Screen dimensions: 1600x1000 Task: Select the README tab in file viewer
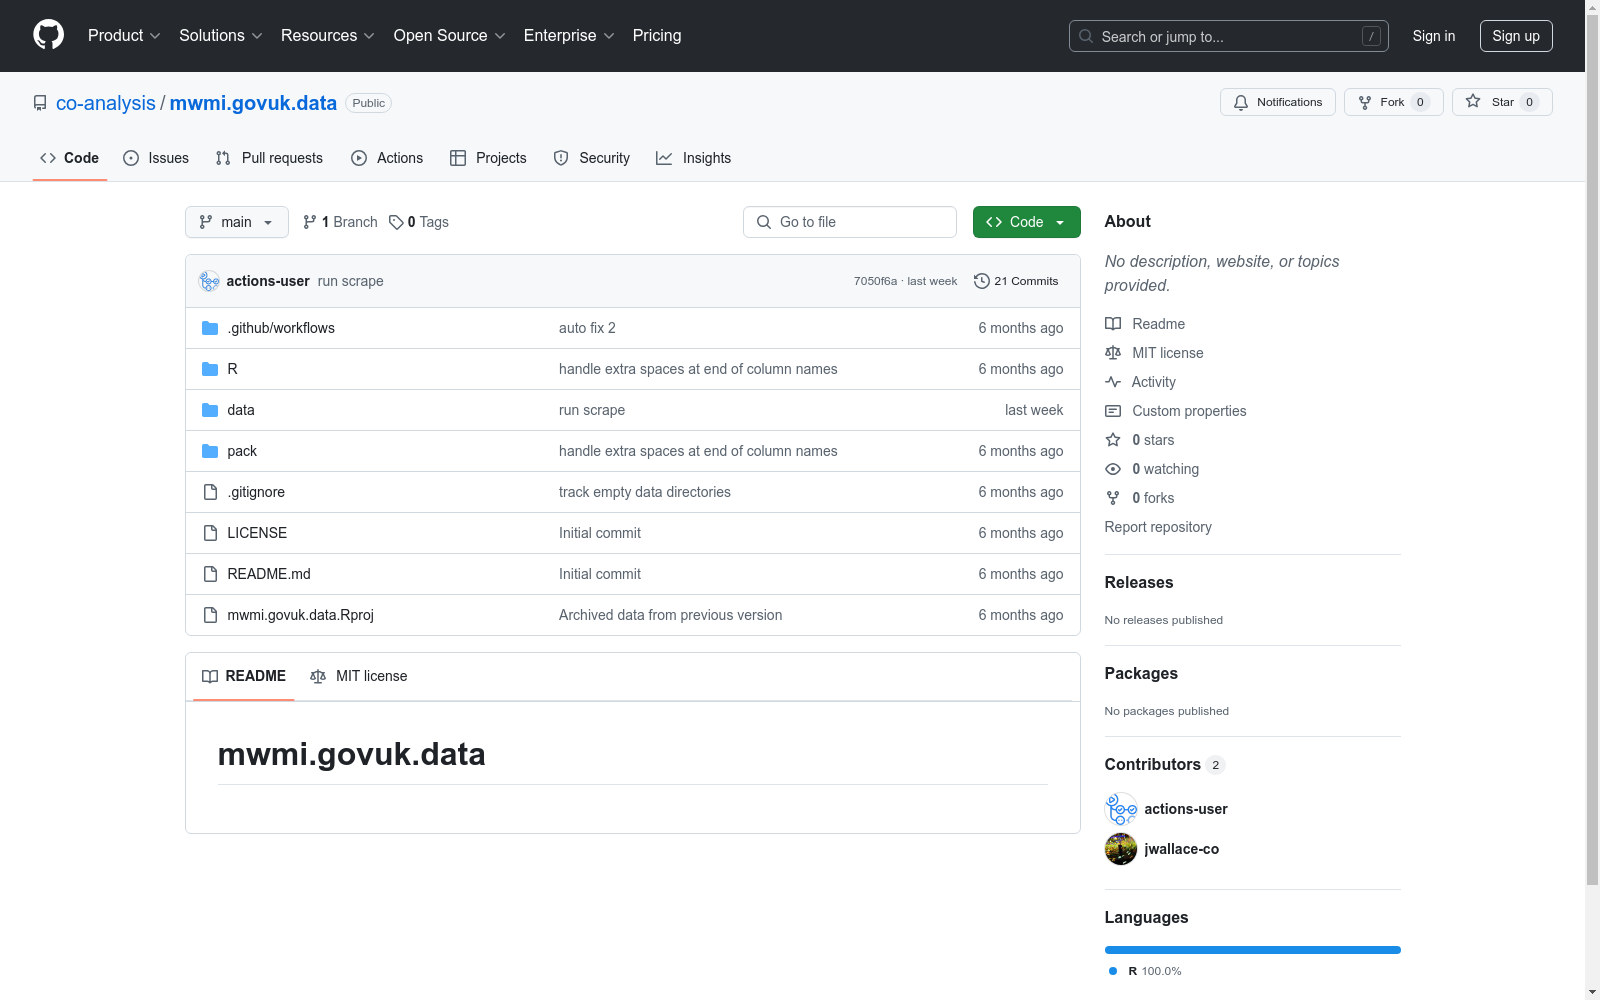coord(244,676)
